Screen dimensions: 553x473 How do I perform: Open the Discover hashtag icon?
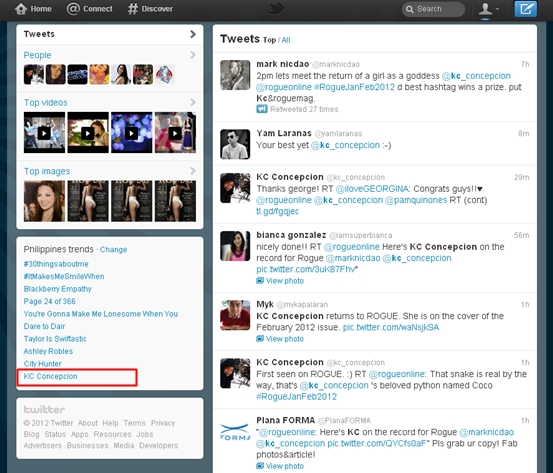[x=133, y=9]
